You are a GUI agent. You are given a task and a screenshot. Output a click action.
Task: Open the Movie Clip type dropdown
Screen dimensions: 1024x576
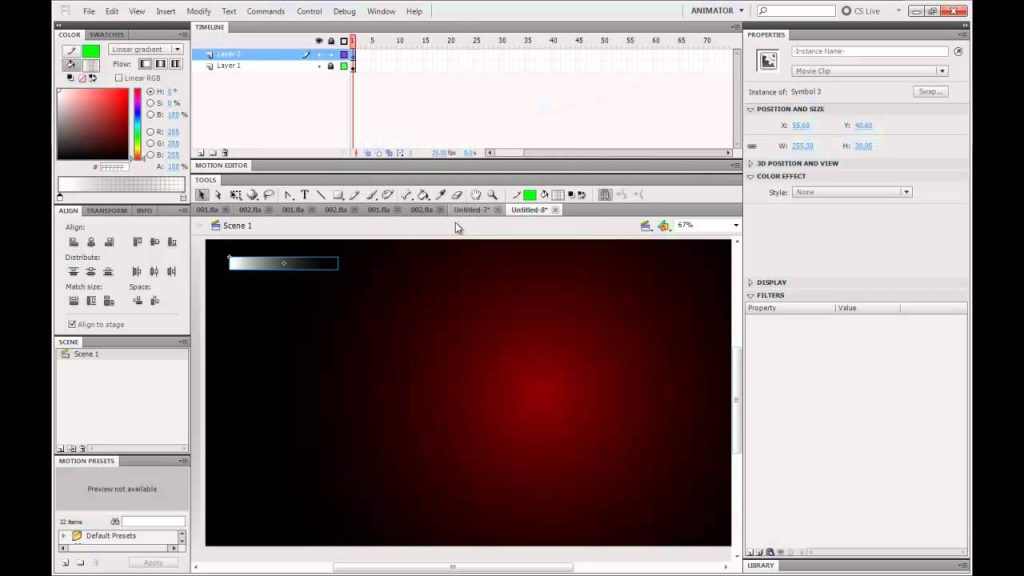870,71
